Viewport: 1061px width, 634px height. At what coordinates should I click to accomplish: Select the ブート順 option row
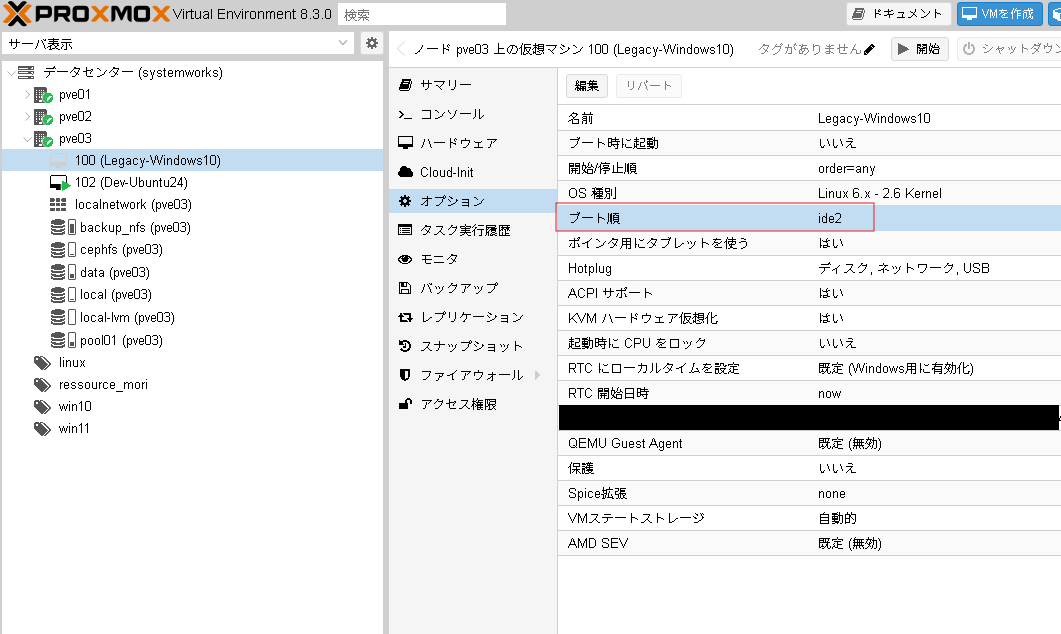pyautogui.click(x=809, y=218)
